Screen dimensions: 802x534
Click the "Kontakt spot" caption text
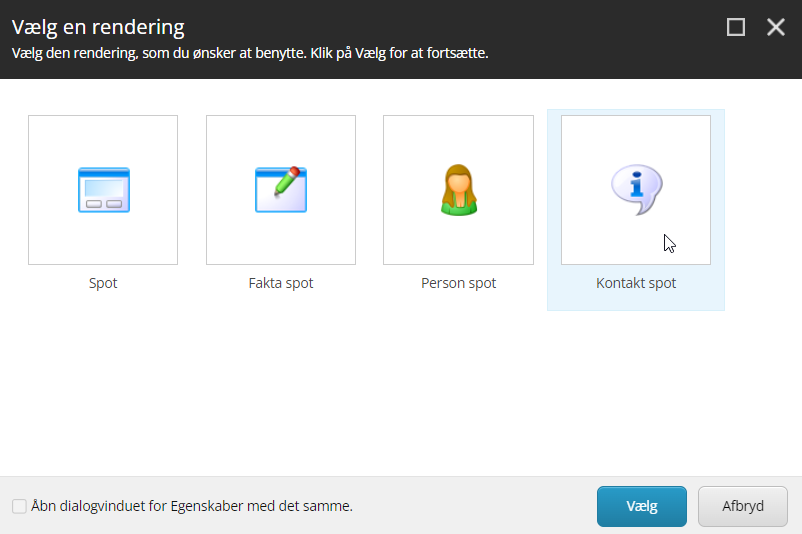tap(636, 283)
